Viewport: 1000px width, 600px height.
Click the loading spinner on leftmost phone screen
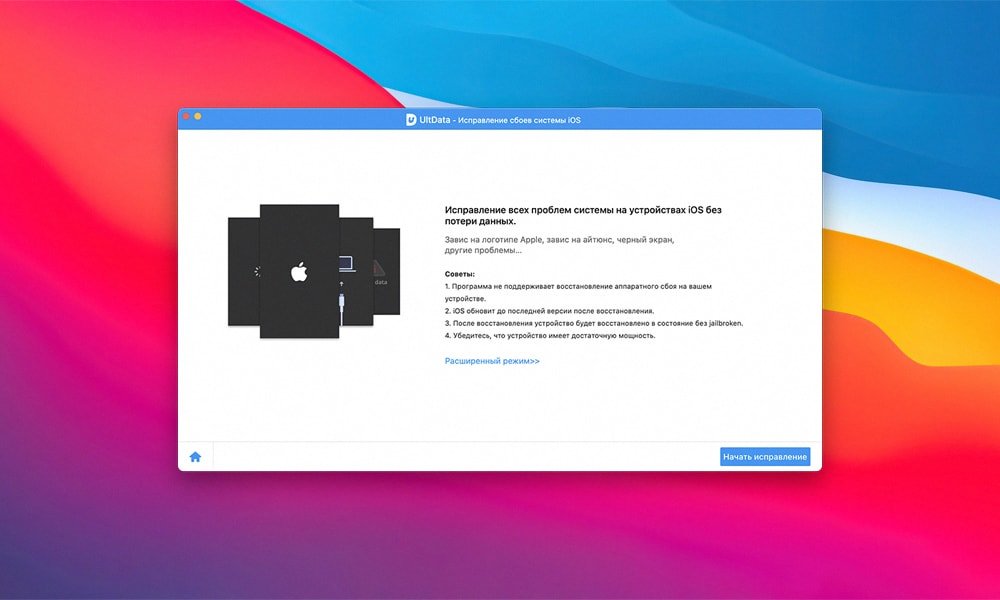(x=256, y=271)
